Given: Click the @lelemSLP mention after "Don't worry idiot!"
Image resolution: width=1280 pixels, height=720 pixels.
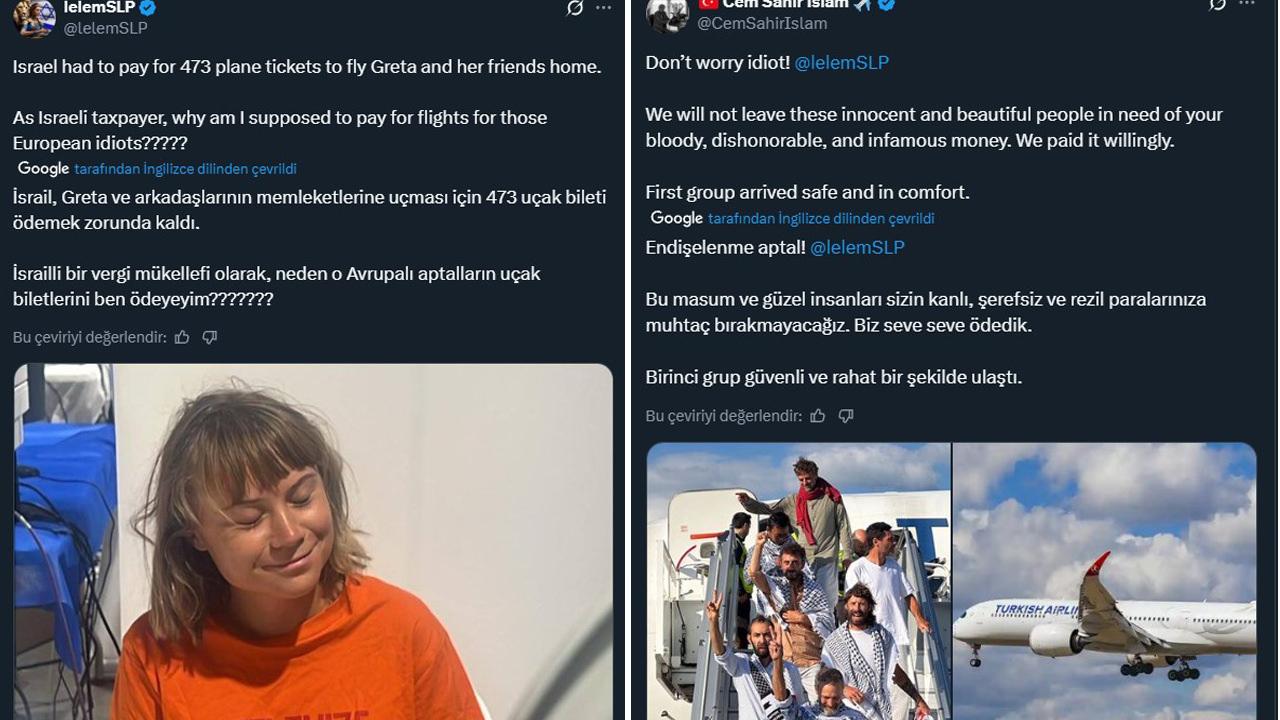Looking at the screenshot, I should [841, 62].
